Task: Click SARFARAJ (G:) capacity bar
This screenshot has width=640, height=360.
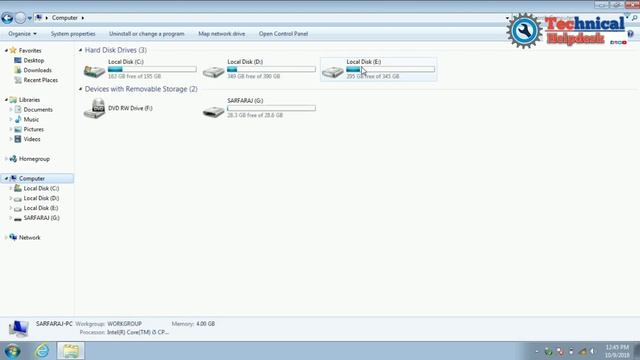Action: point(271,108)
